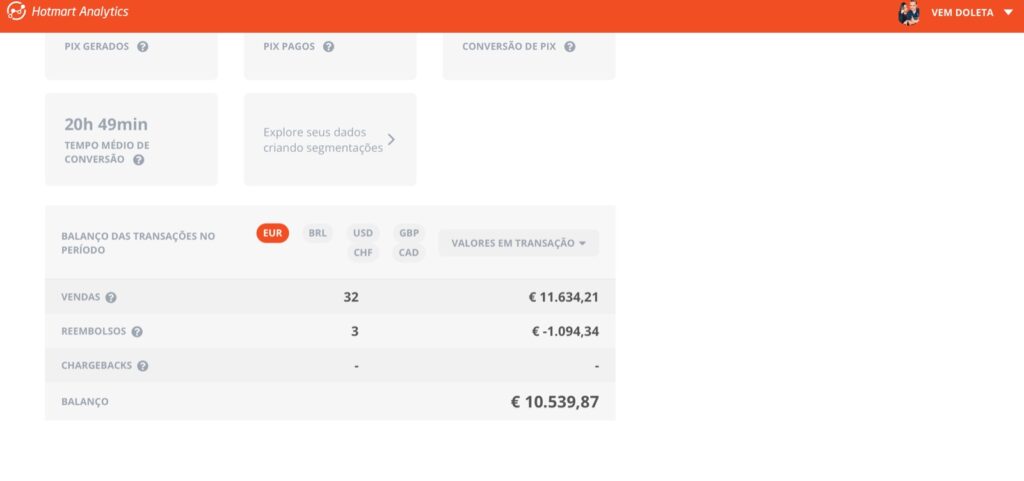1024x481 pixels.
Task: Select the BRL currency filter
Action: [318, 233]
